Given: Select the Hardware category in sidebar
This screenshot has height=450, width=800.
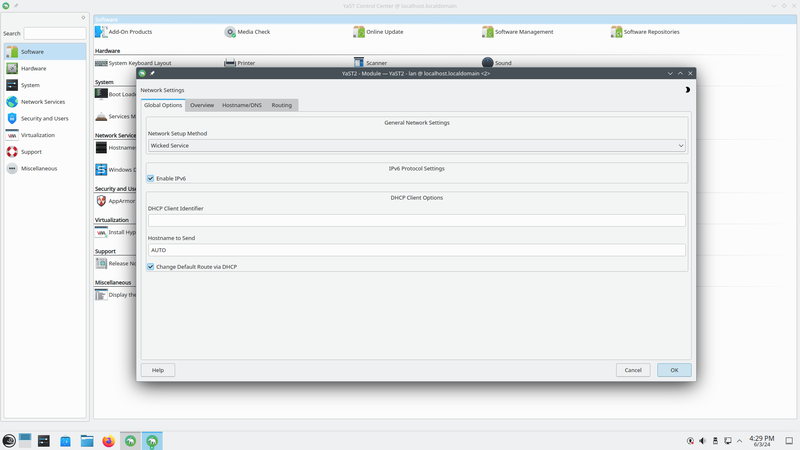Looking at the screenshot, I should 33,68.
